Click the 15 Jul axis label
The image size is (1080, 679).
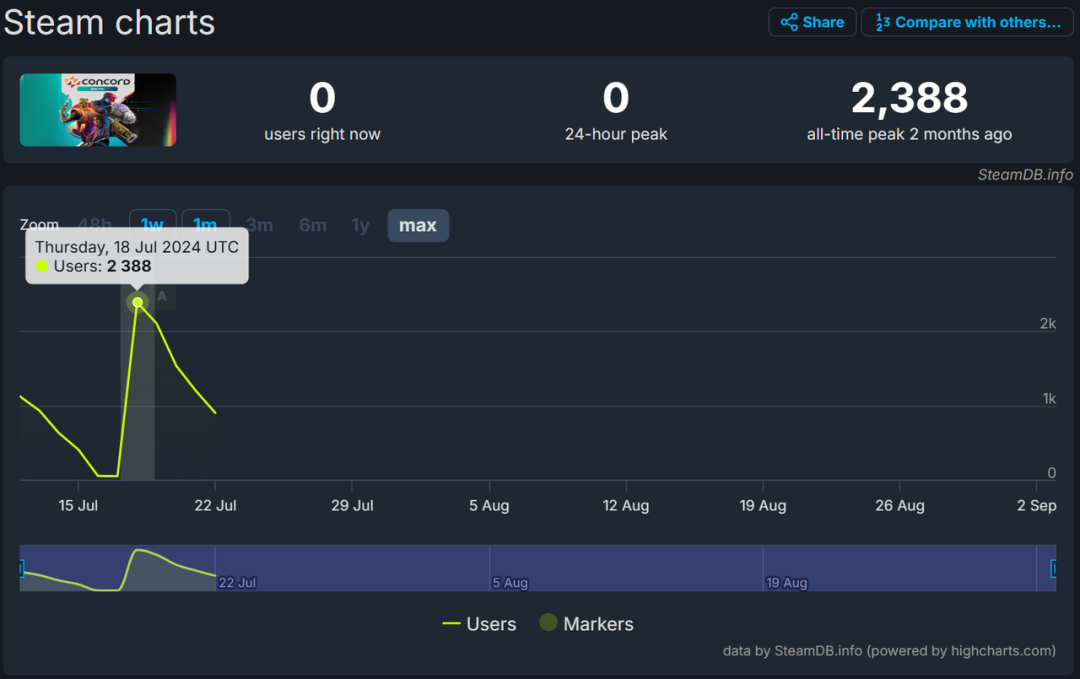[78, 505]
